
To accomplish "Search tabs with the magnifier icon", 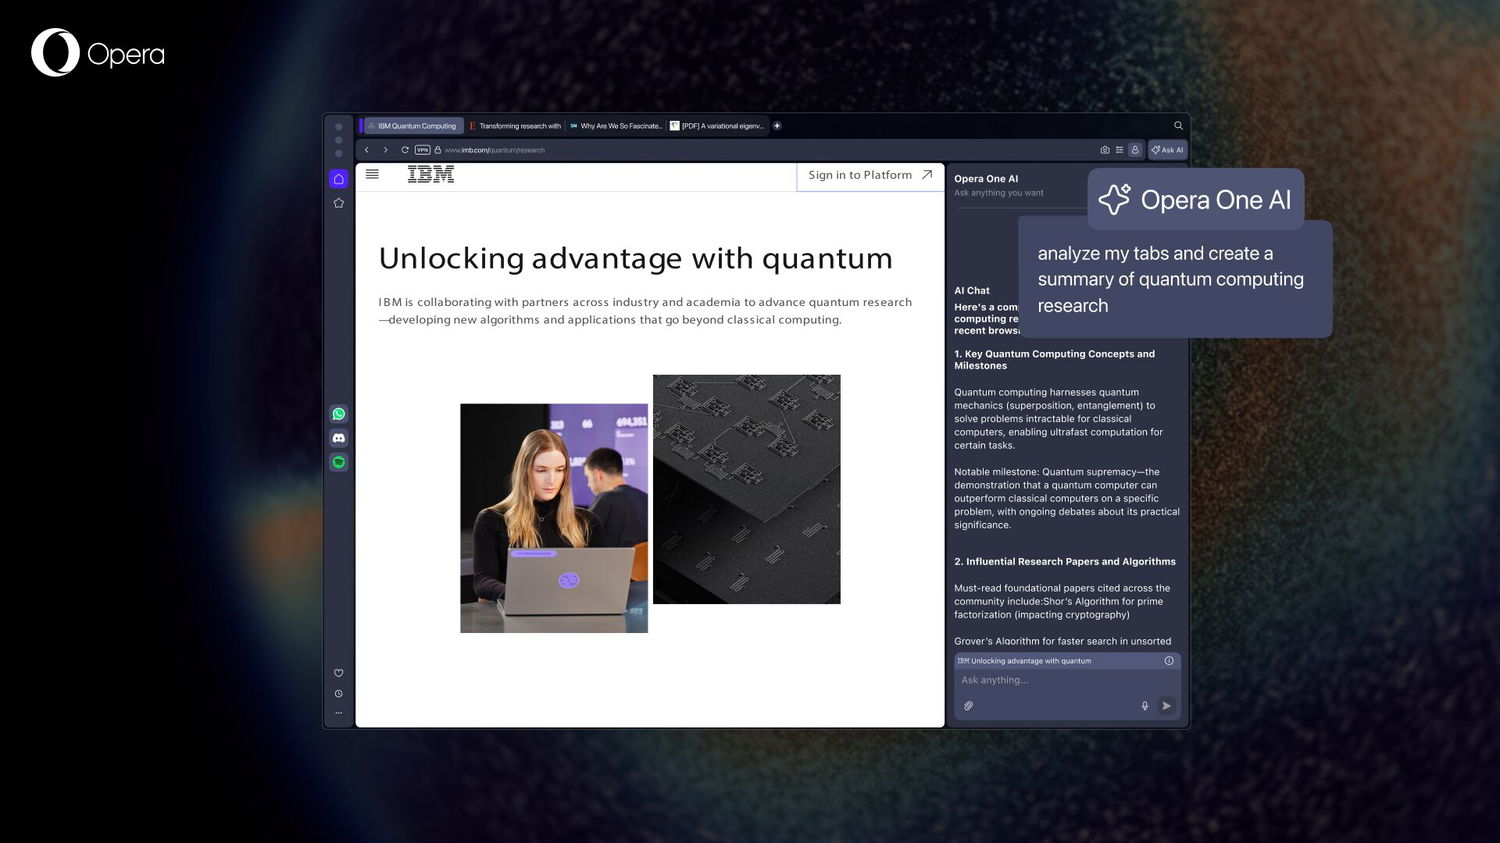I will (1178, 126).
